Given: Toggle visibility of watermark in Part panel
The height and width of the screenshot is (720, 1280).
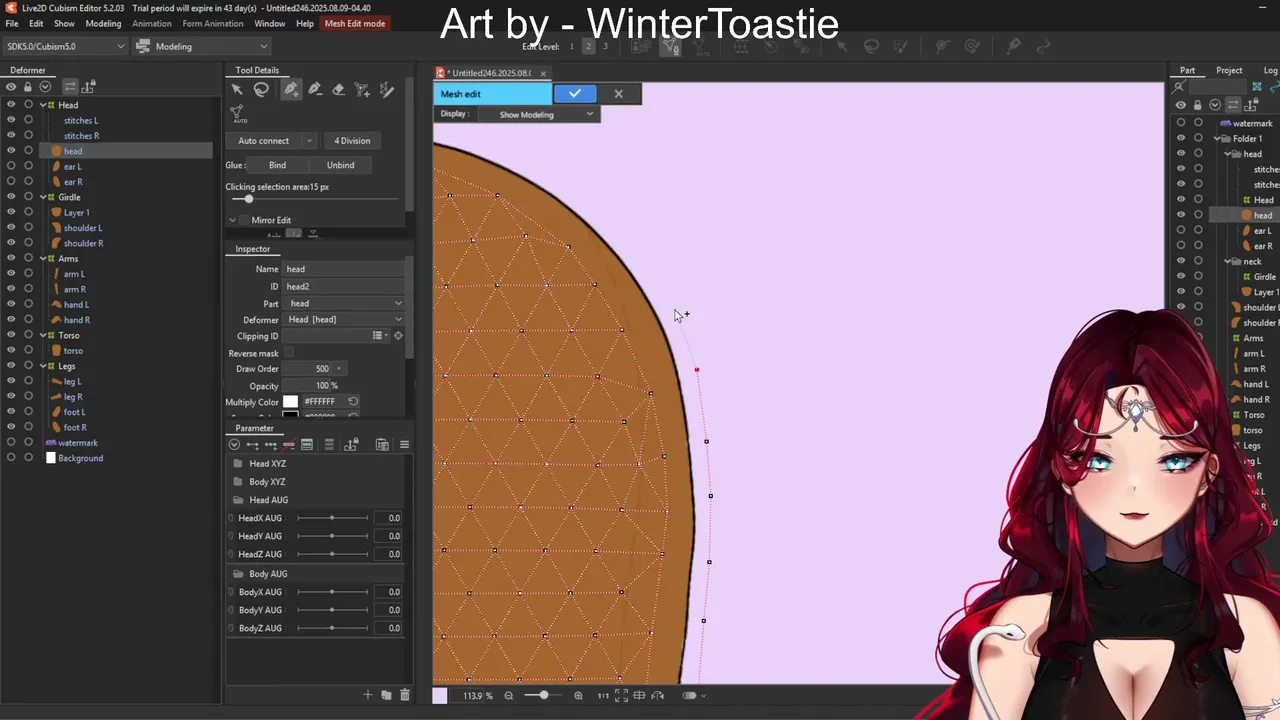Looking at the screenshot, I should 1181,123.
